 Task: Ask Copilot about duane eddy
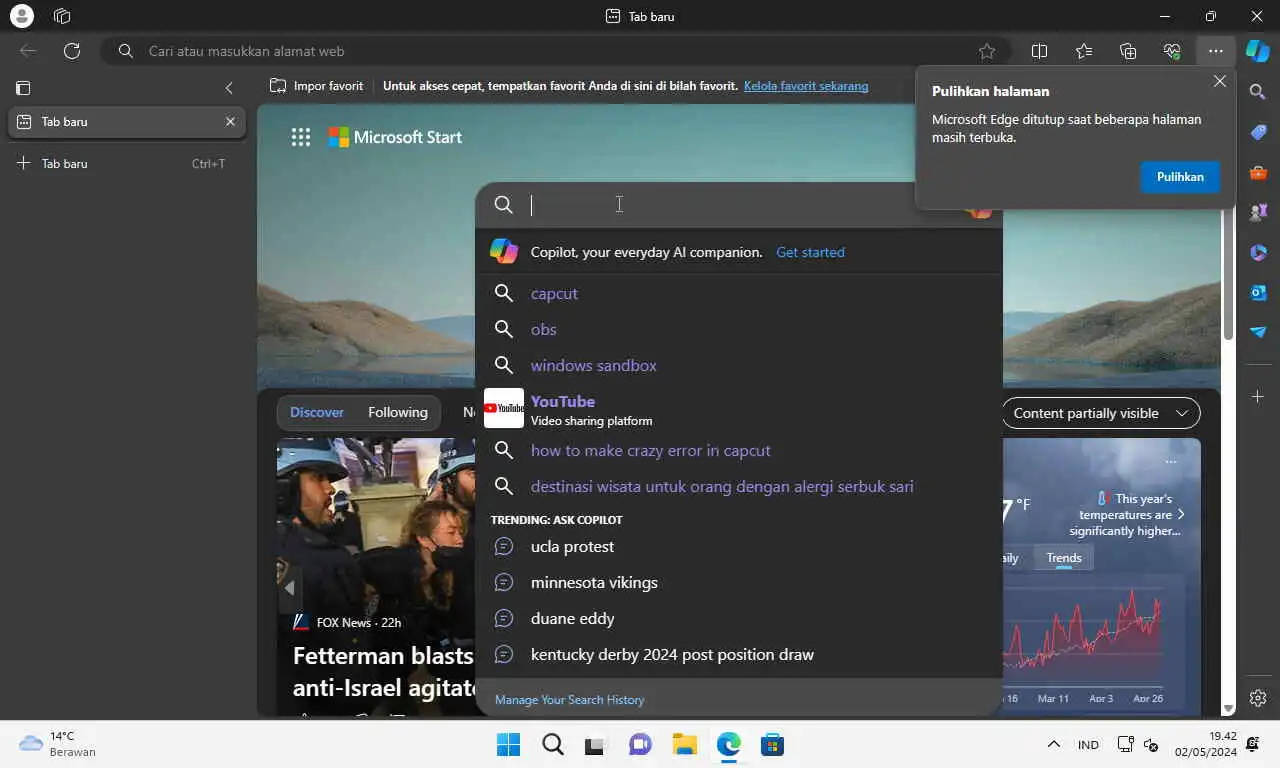point(738,618)
